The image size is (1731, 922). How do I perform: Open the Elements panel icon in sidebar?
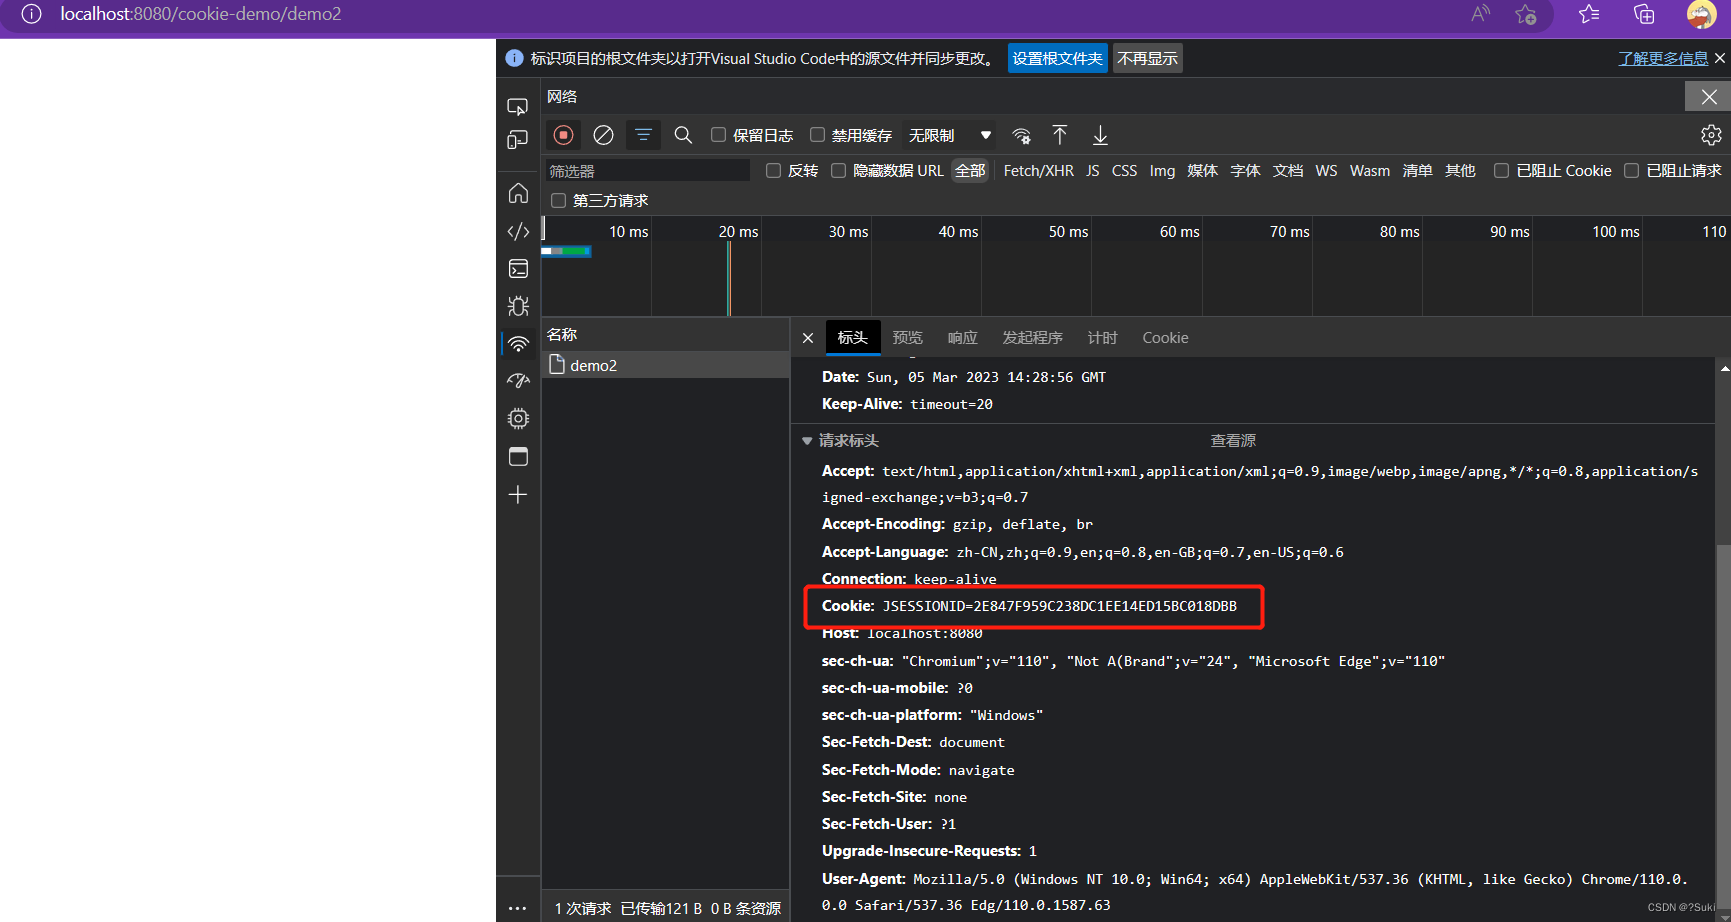518,231
